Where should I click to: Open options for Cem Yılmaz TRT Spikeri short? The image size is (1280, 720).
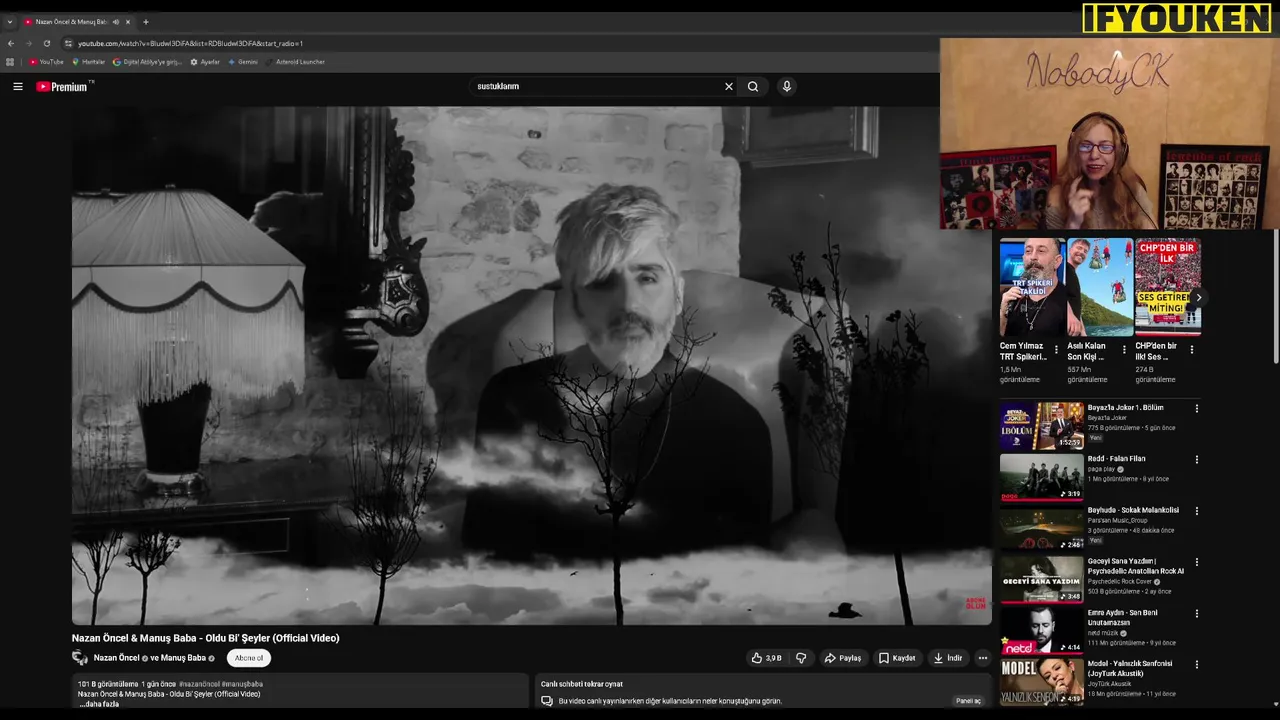[1056, 350]
